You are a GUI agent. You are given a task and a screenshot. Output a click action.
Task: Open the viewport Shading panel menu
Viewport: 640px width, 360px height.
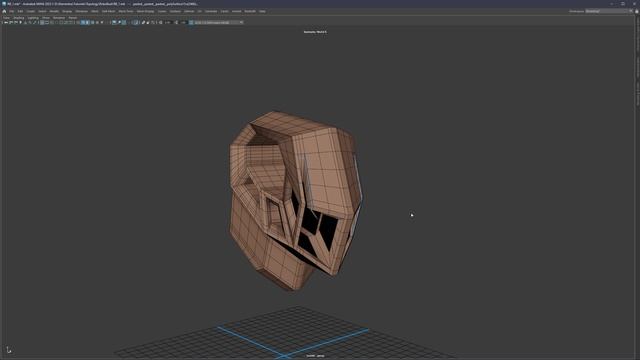point(19,18)
